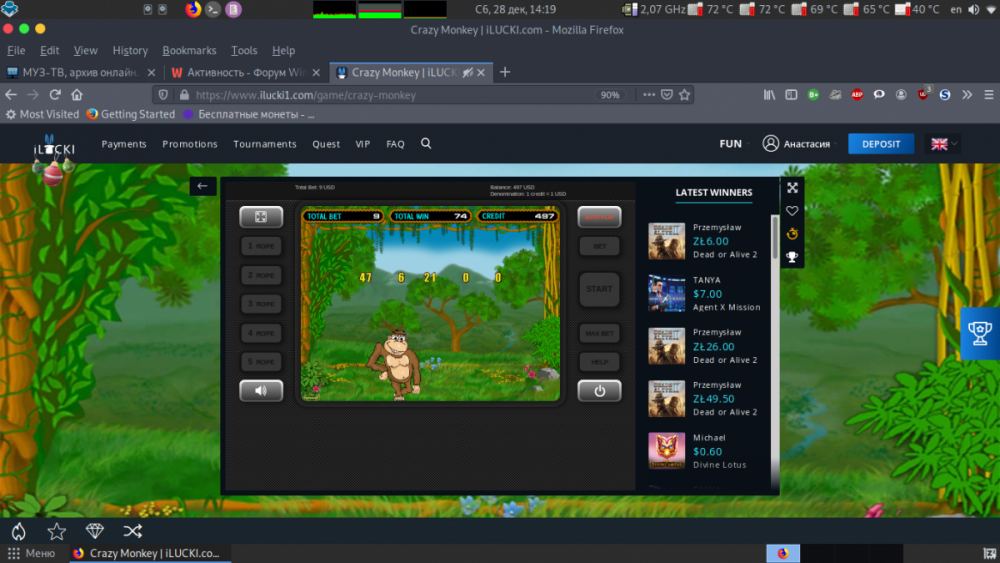Viewport: 1000px width, 563px height.
Task: Open the language flag dropdown
Action: point(944,144)
